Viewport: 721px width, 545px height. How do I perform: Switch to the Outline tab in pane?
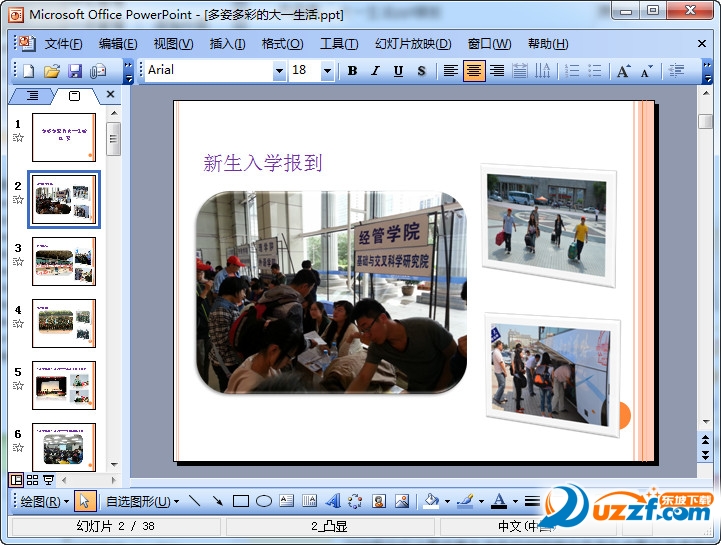click(x=32, y=96)
